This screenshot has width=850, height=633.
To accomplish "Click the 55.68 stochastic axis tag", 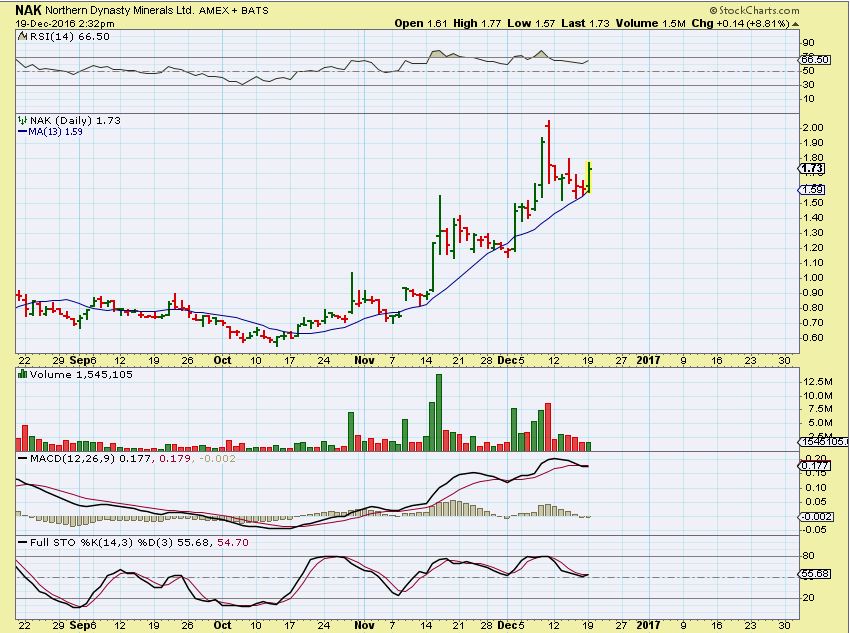I will (x=815, y=573).
